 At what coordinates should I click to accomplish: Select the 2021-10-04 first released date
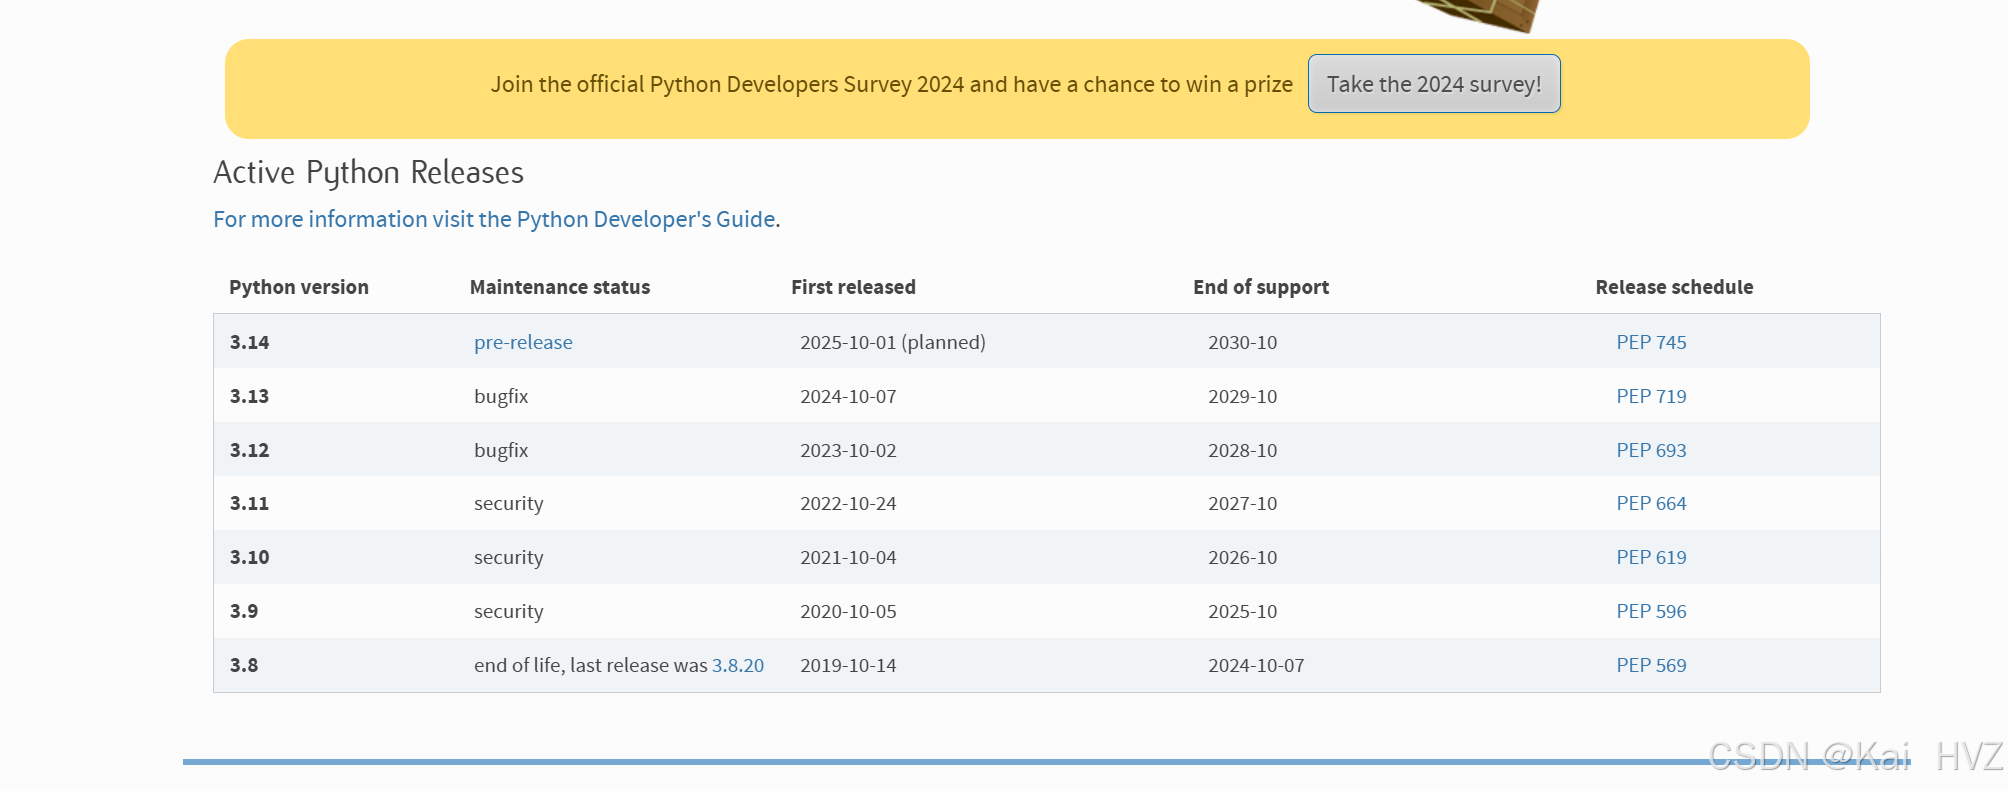click(x=848, y=557)
